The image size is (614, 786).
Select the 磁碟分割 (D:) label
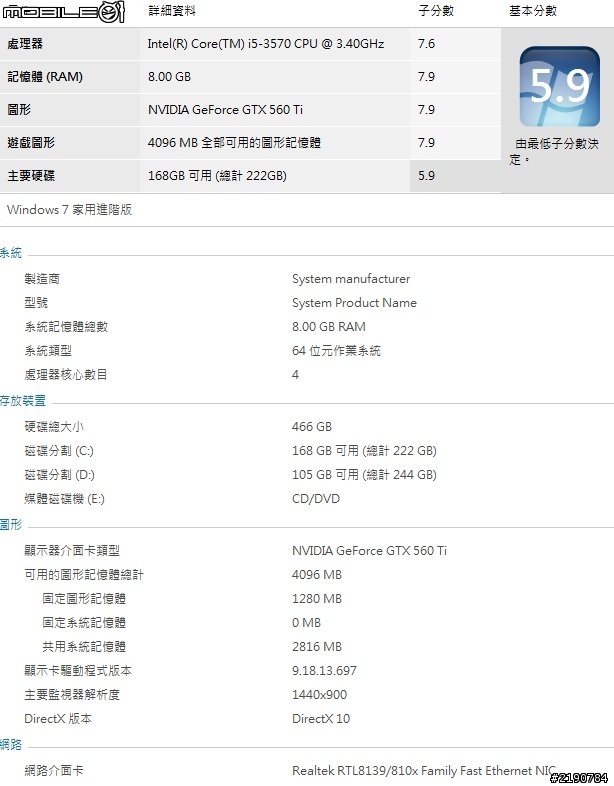60,475
